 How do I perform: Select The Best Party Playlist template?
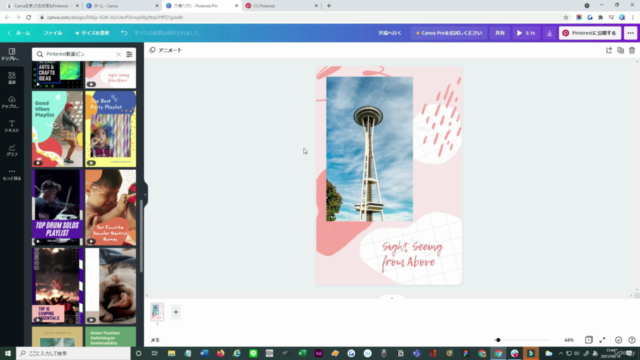point(111,129)
